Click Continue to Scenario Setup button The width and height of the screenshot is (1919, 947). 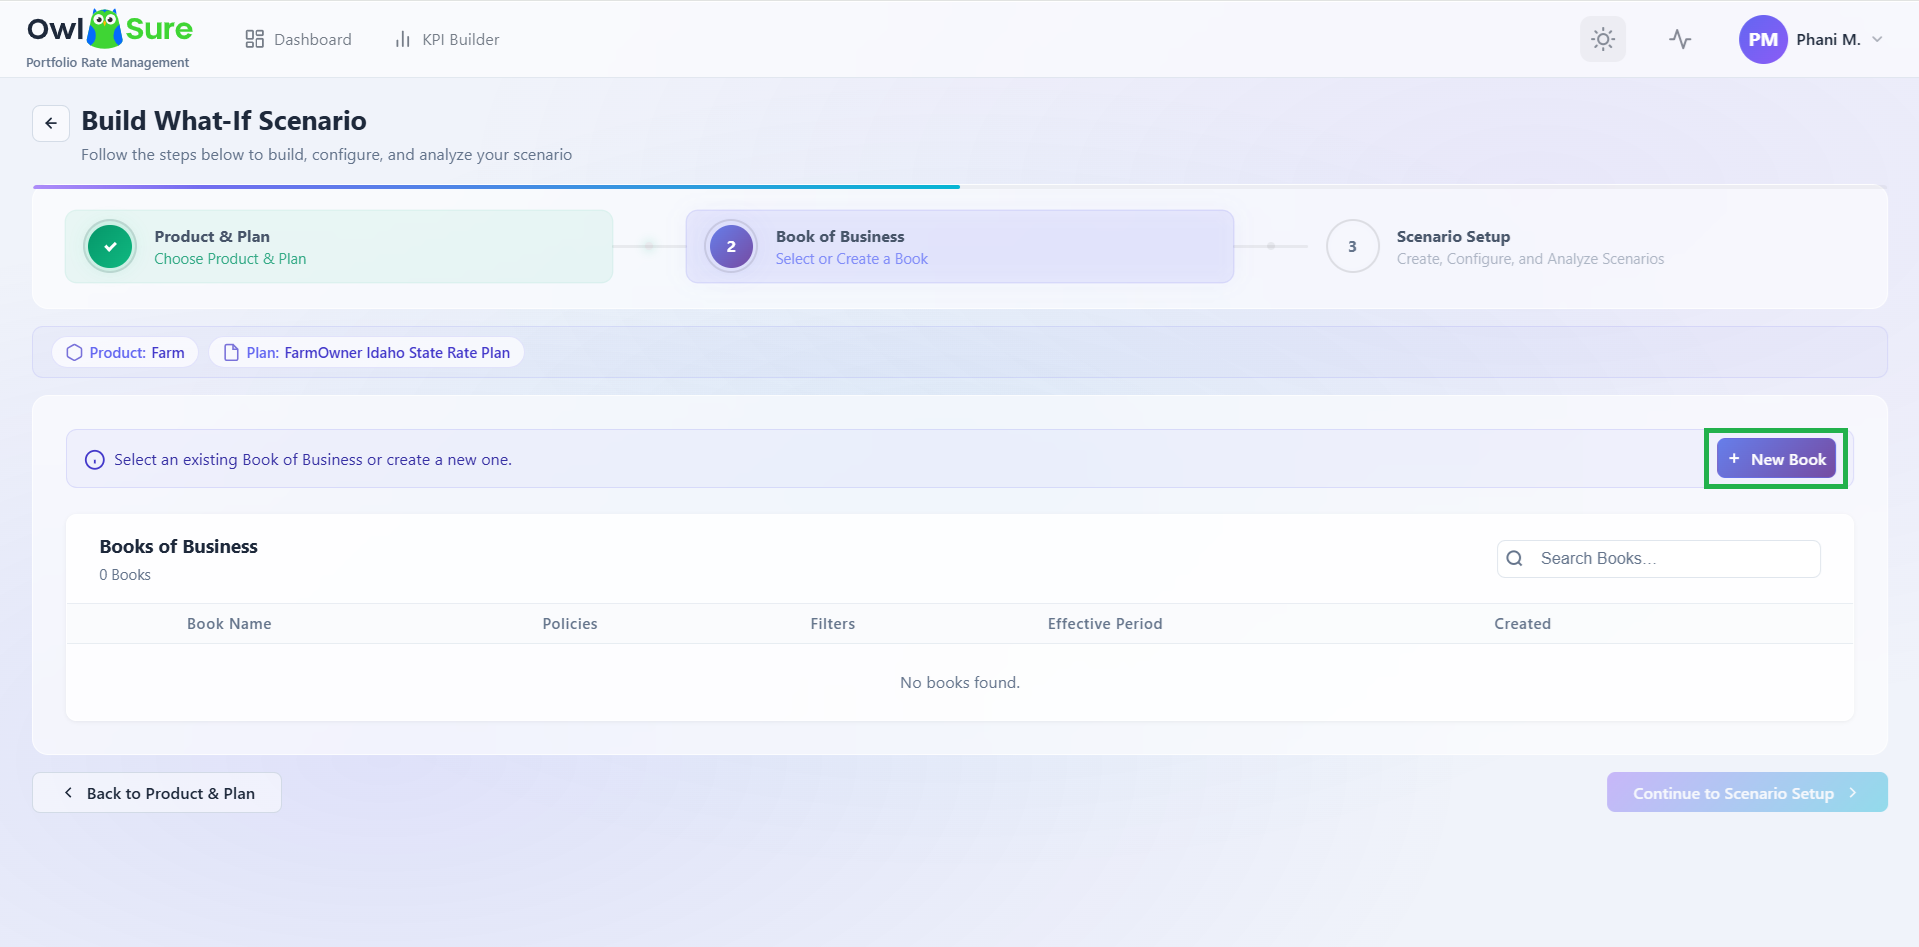tap(1746, 792)
